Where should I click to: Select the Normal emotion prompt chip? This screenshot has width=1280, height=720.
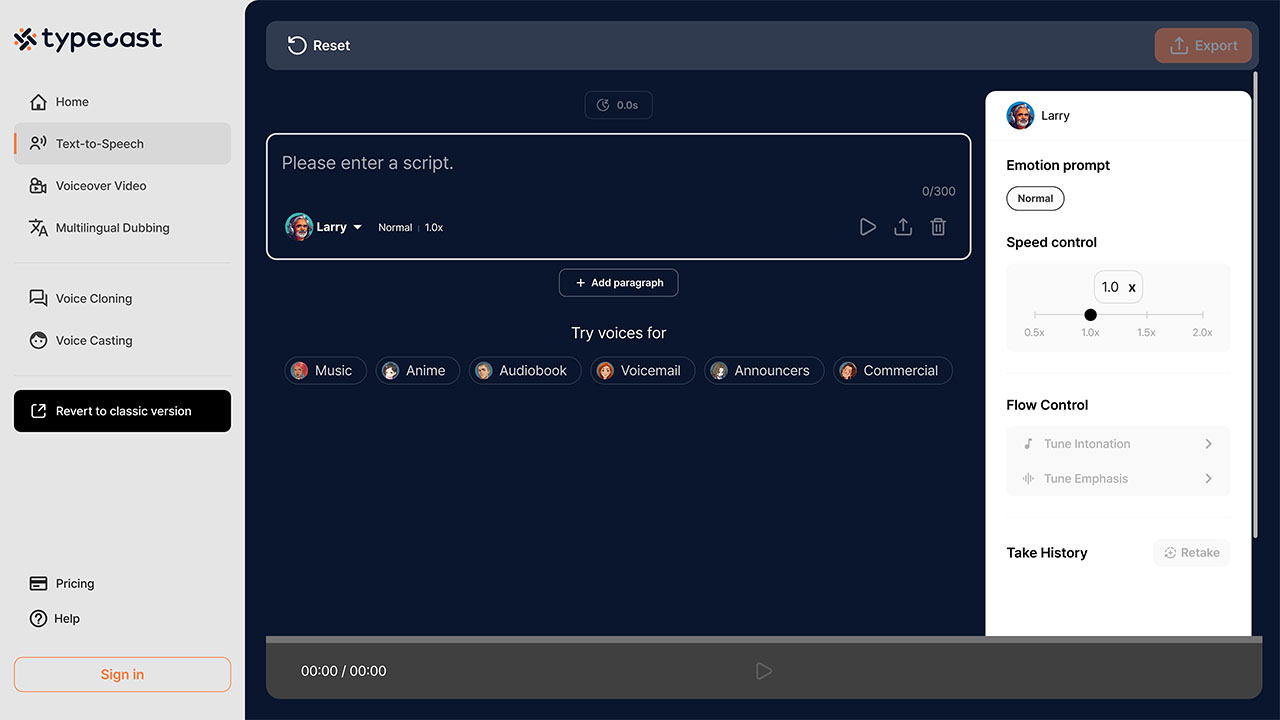[x=1035, y=199]
